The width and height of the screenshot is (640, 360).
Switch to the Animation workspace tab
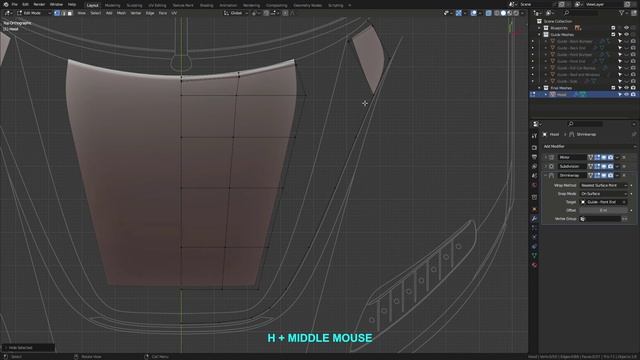point(228,5)
